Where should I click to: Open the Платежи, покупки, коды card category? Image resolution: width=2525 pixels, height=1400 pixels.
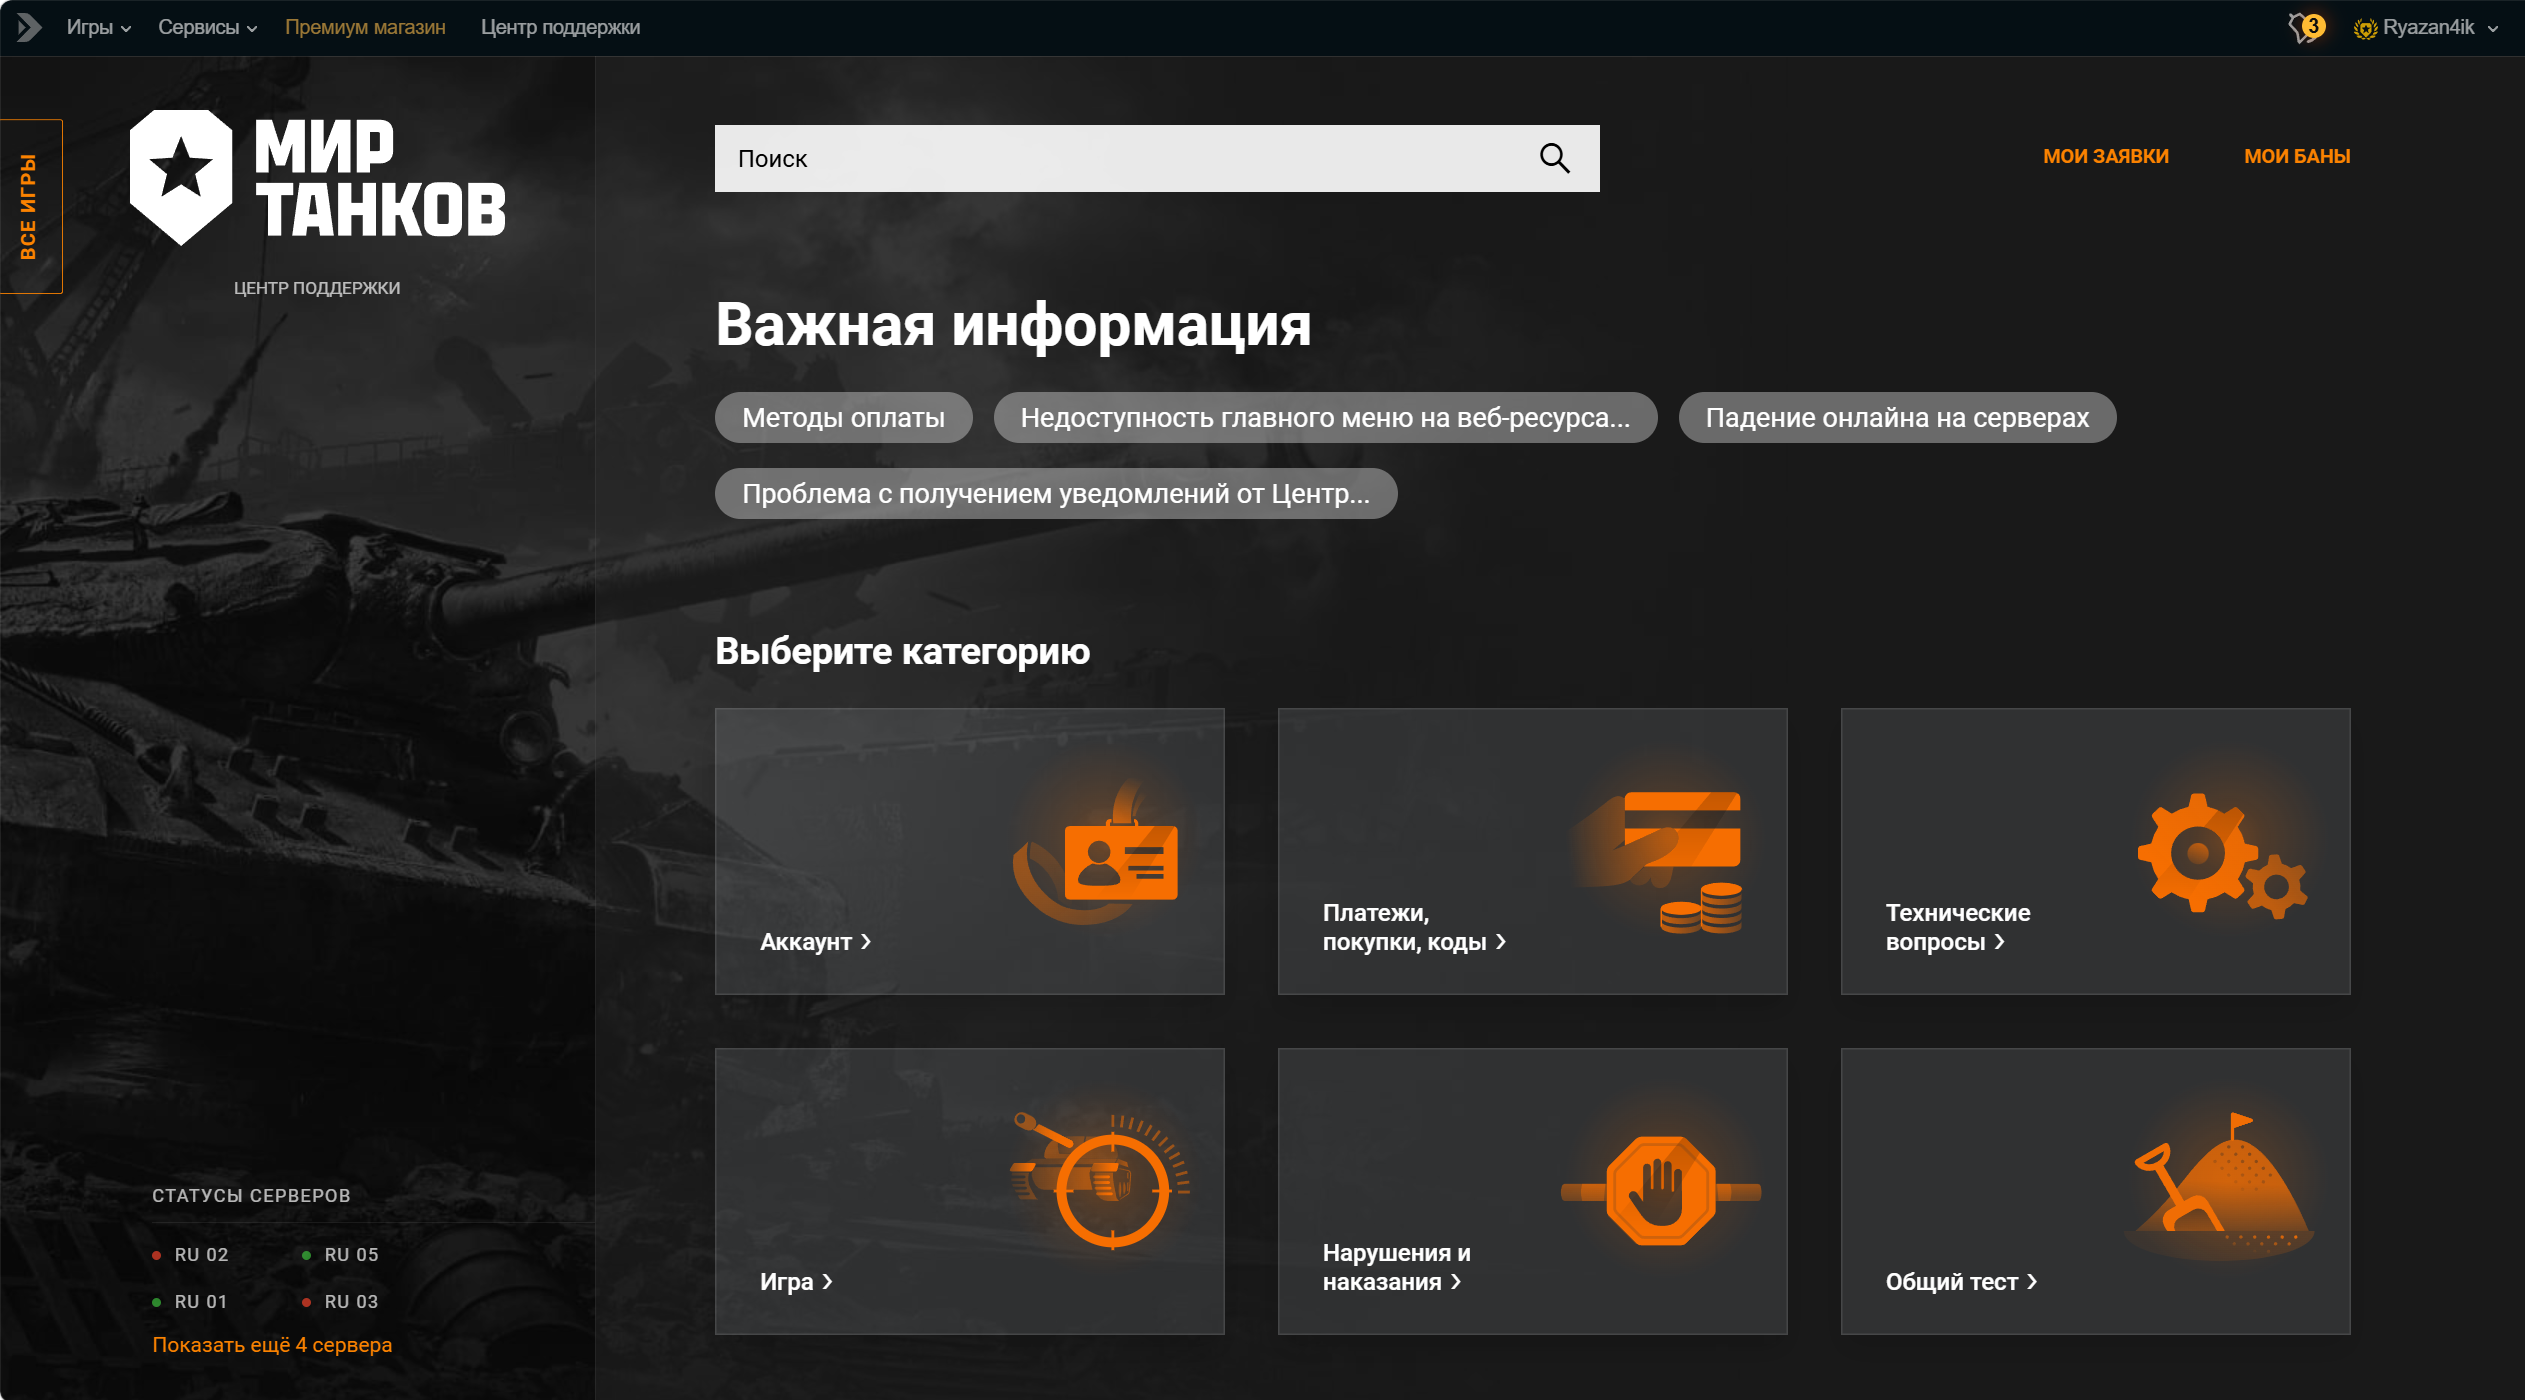(x=1532, y=851)
